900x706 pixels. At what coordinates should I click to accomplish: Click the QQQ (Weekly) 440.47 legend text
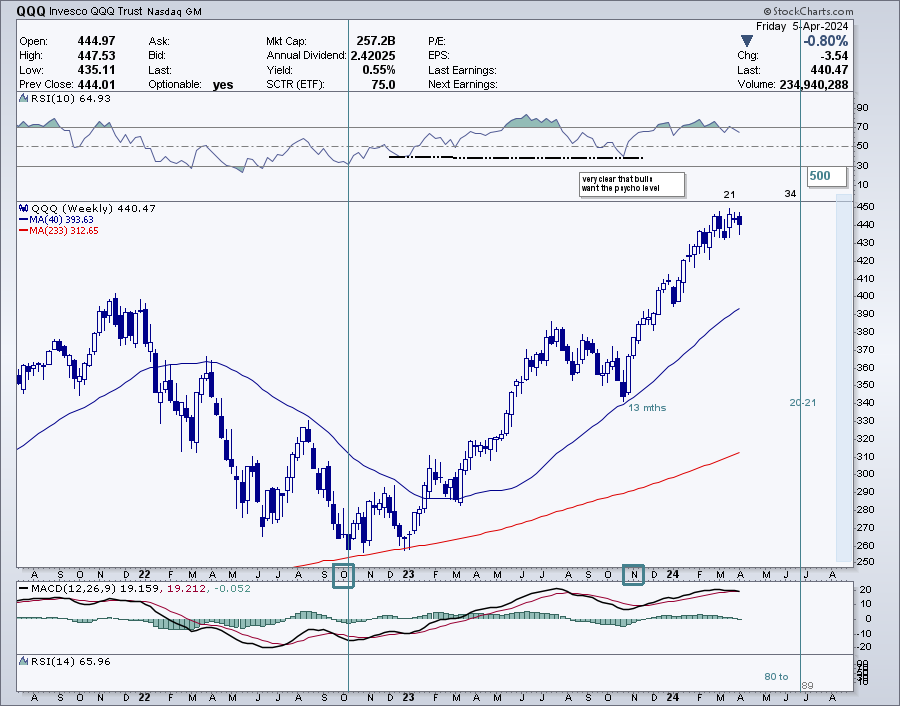pyautogui.click(x=93, y=208)
